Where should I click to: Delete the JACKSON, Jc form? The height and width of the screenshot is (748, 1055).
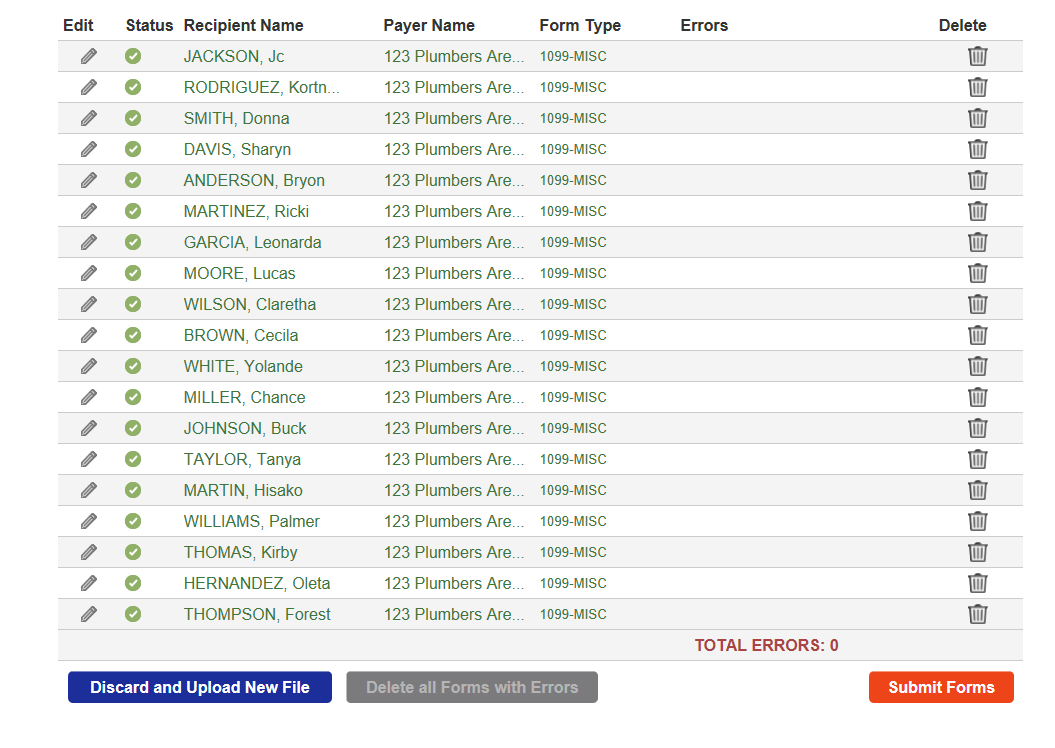pyautogui.click(x=978, y=56)
